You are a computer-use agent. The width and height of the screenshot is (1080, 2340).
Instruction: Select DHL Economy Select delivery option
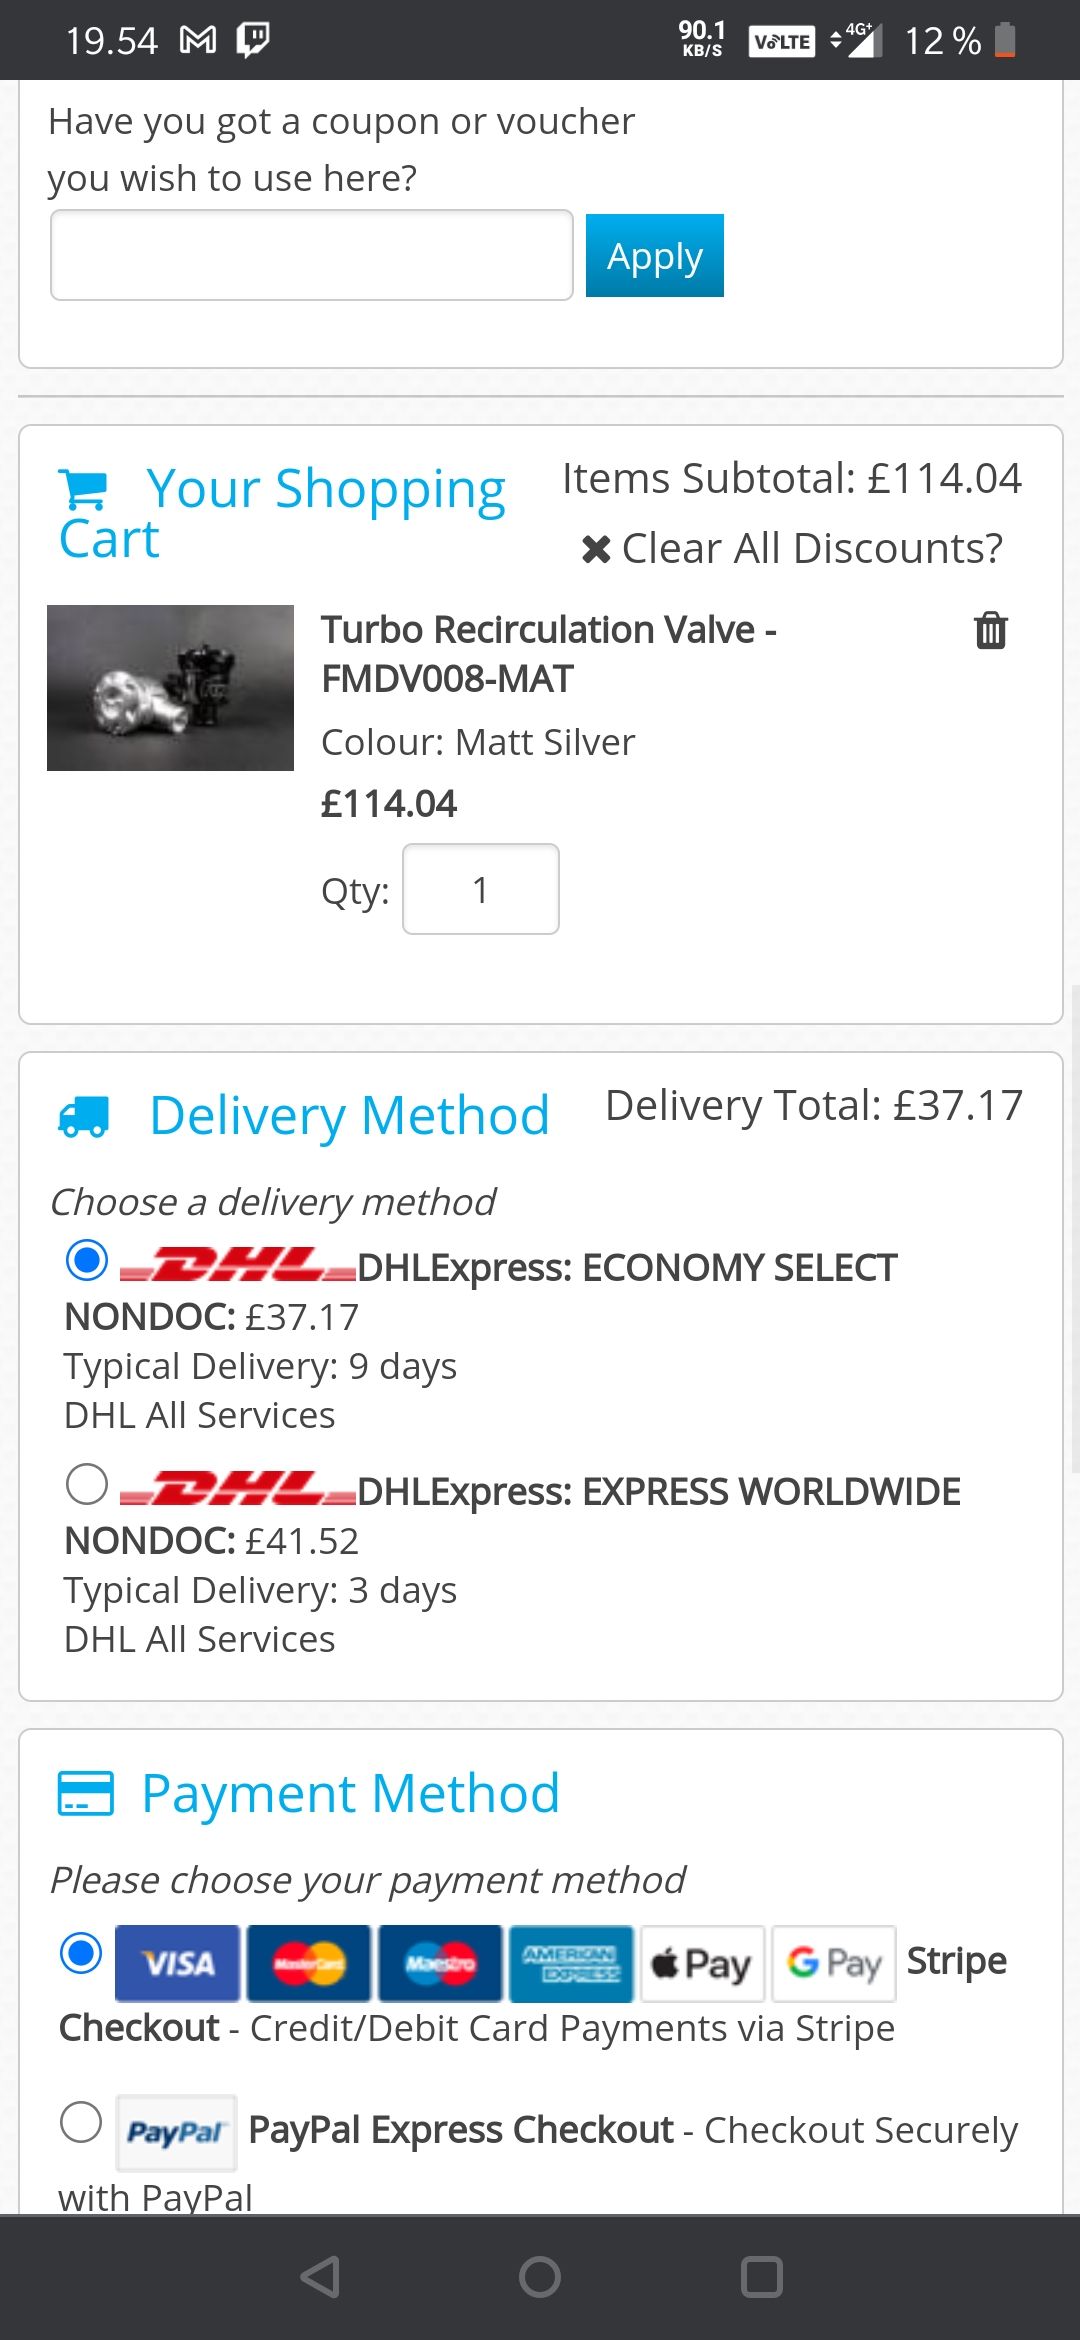click(87, 1260)
